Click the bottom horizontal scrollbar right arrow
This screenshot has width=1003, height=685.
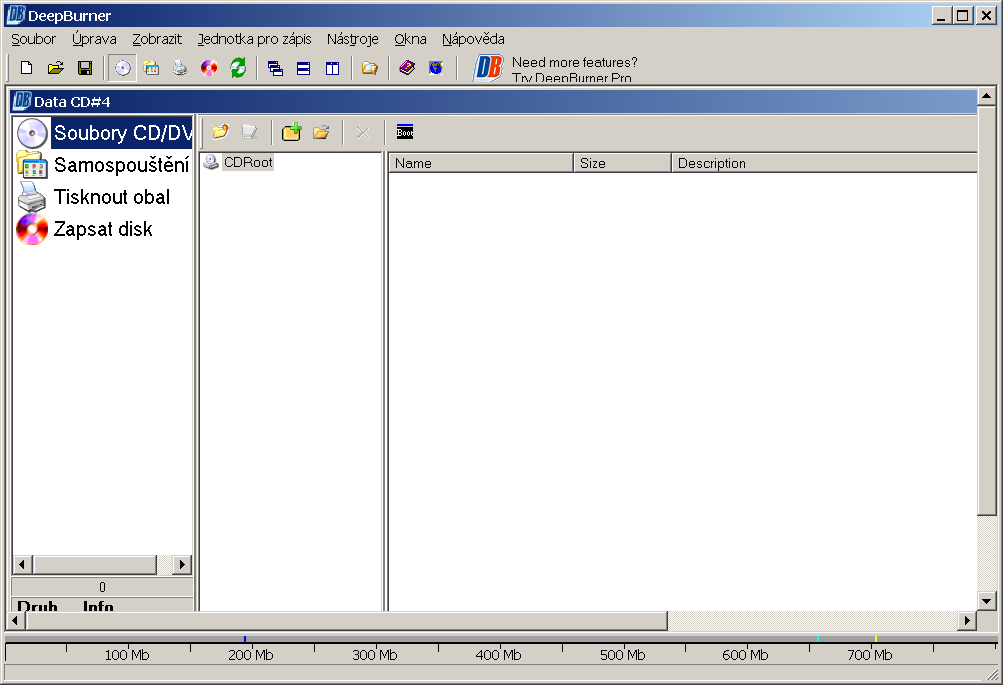click(x=966, y=620)
